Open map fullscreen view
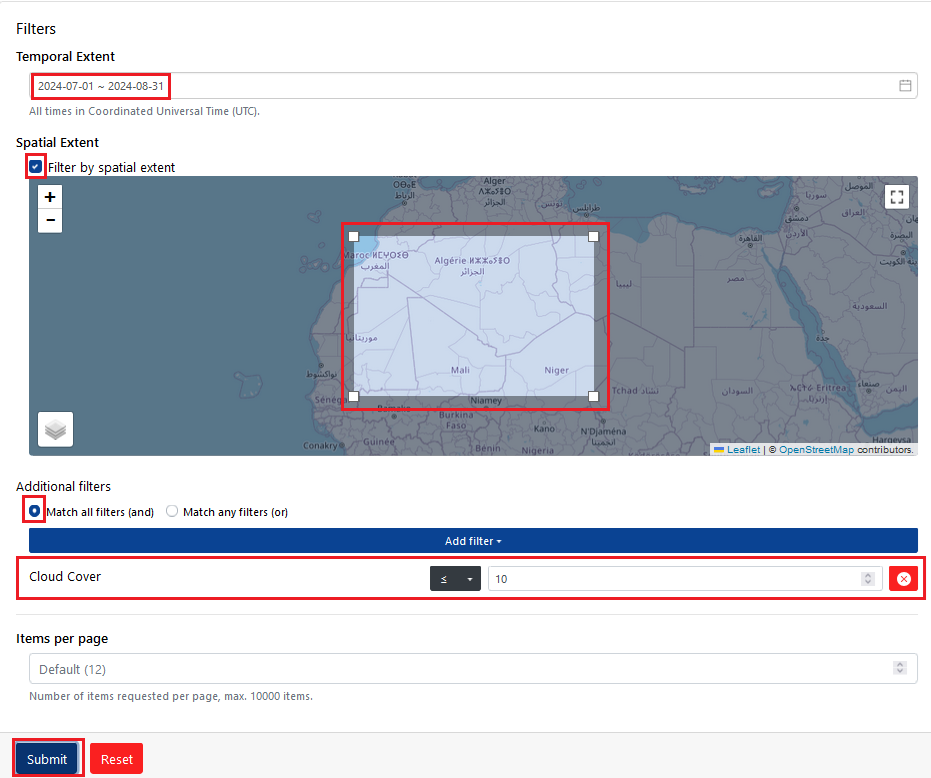The height and width of the screenshot is (778, 931). (x=897, y=197)
